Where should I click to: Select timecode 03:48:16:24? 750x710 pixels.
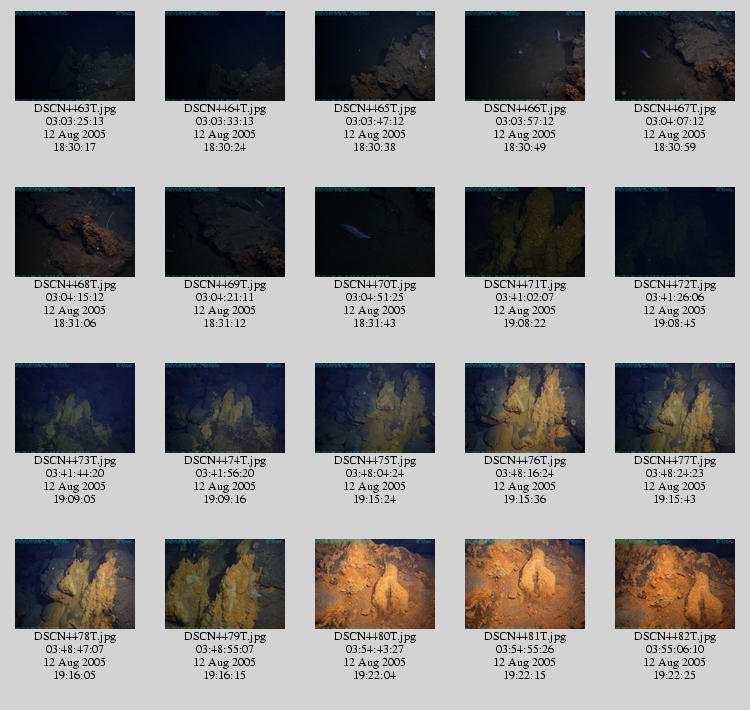525,473
